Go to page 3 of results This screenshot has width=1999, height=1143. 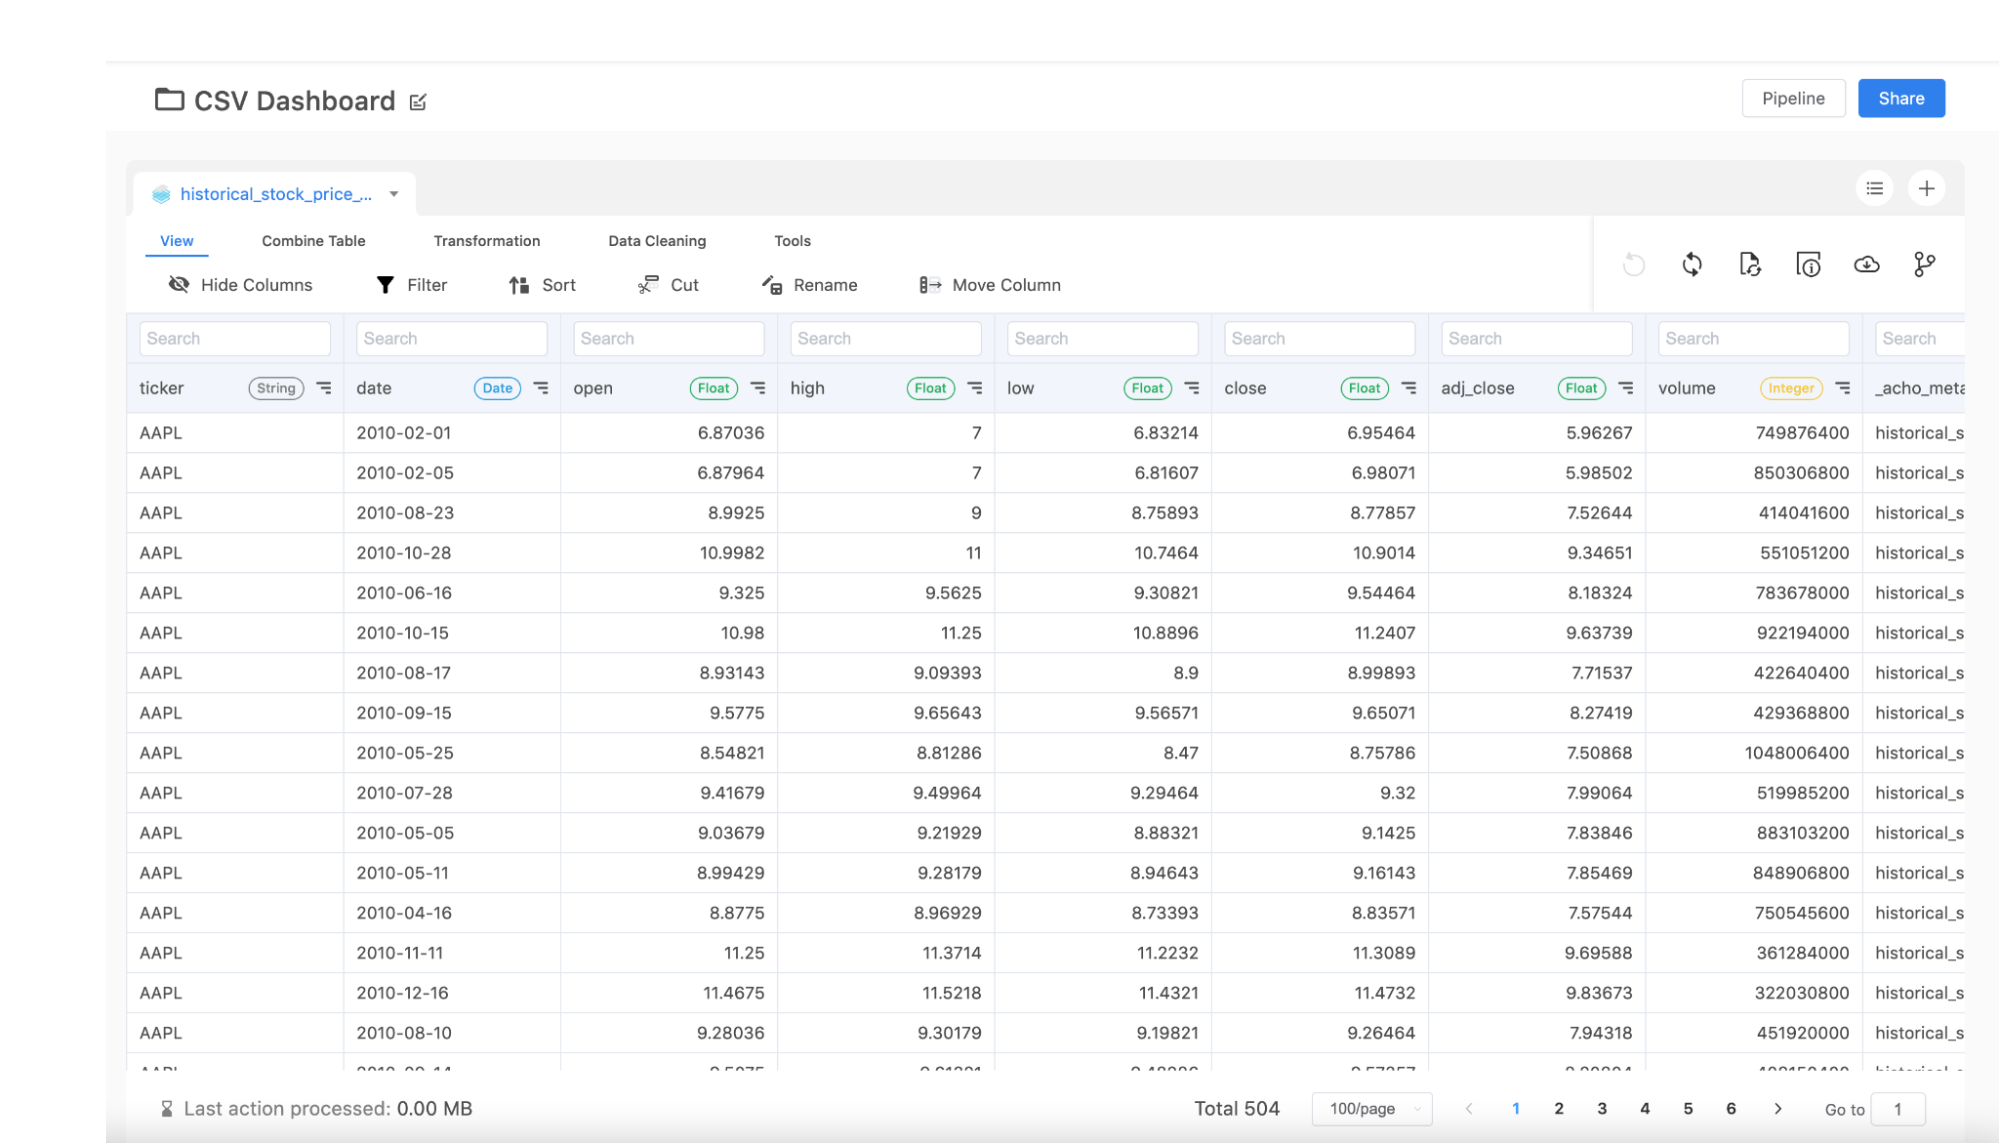pos(1601,1108)
